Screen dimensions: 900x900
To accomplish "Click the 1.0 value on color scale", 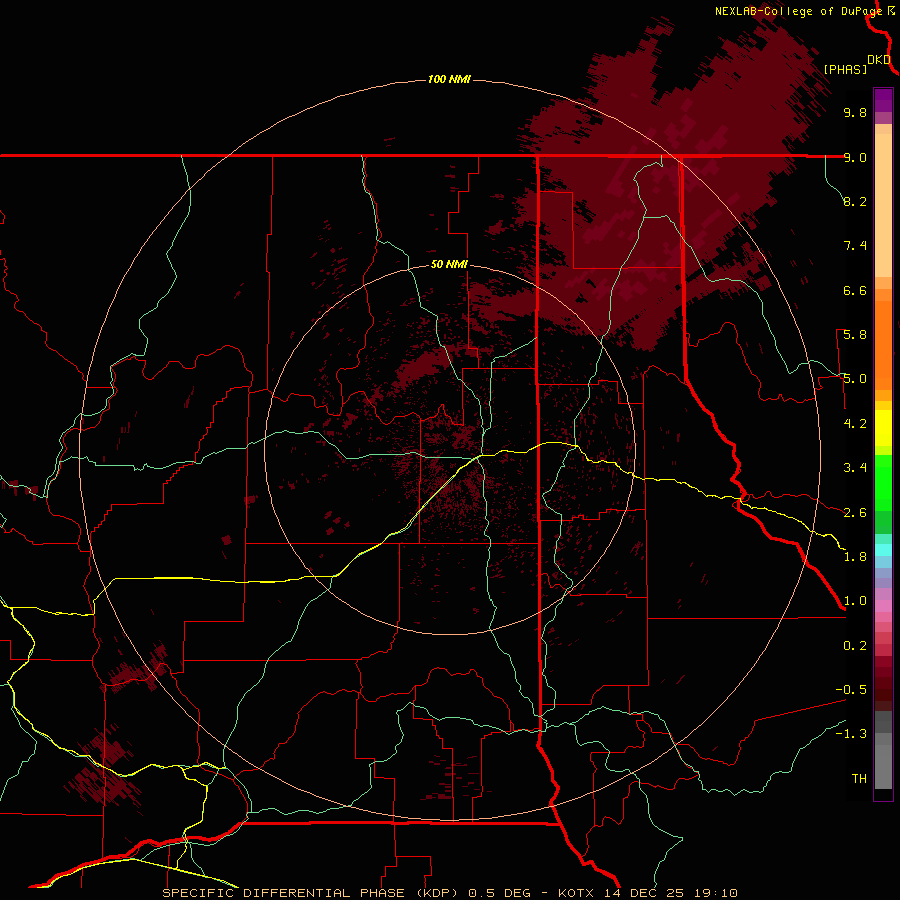I will [855, 601].
